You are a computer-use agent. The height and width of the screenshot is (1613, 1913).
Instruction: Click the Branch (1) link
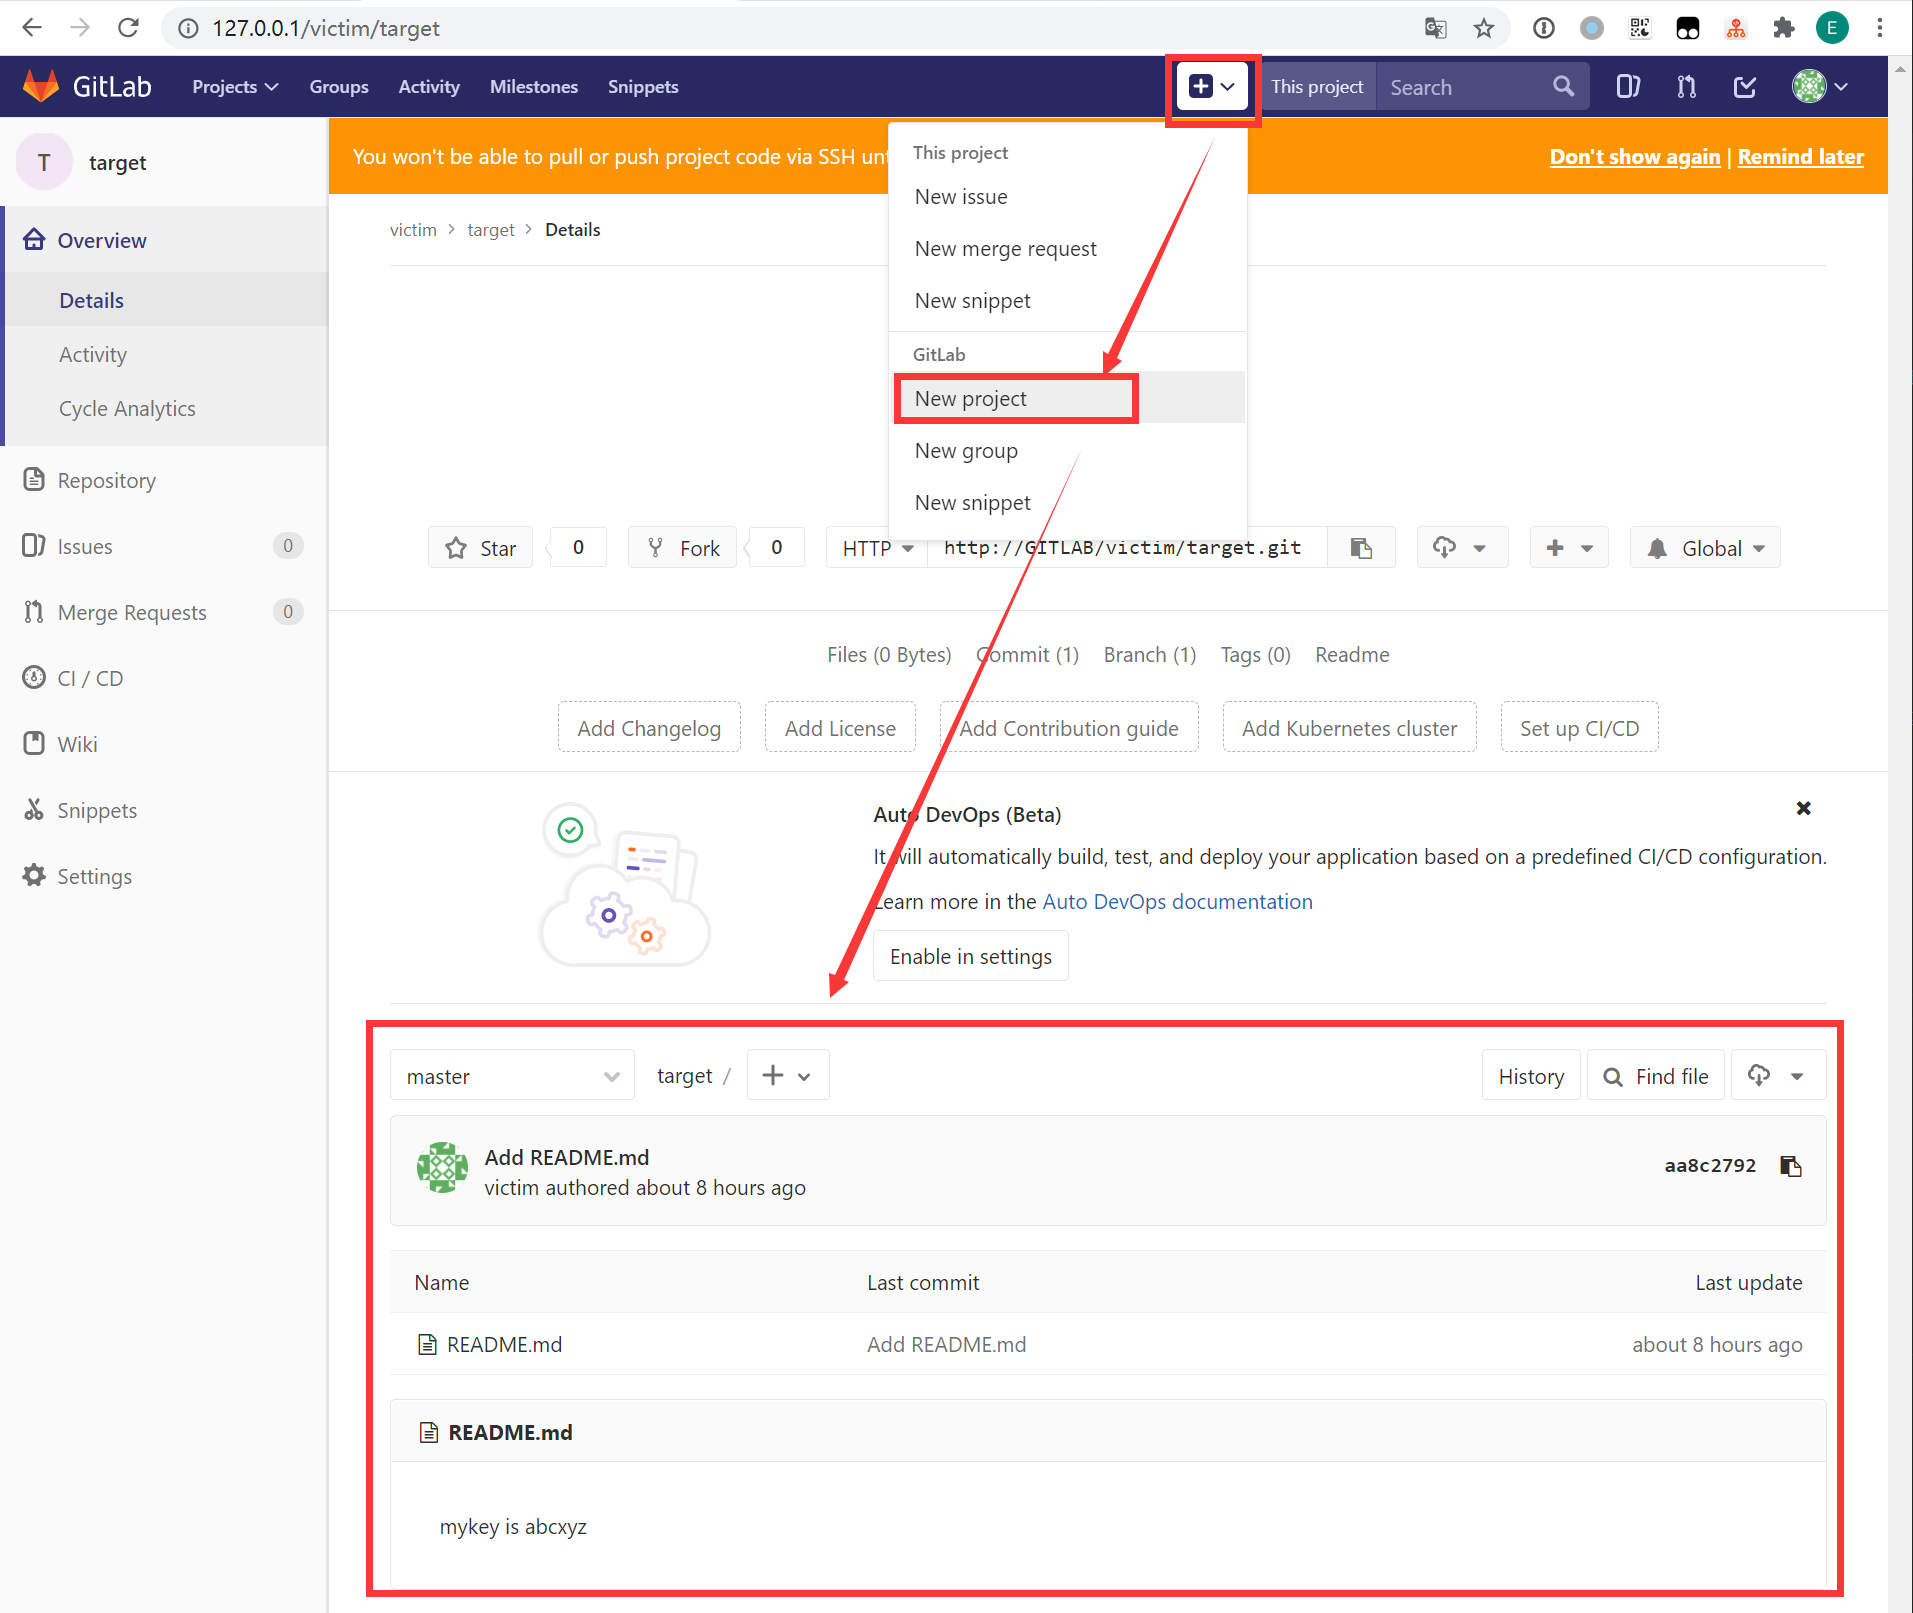click(1150, 655)
